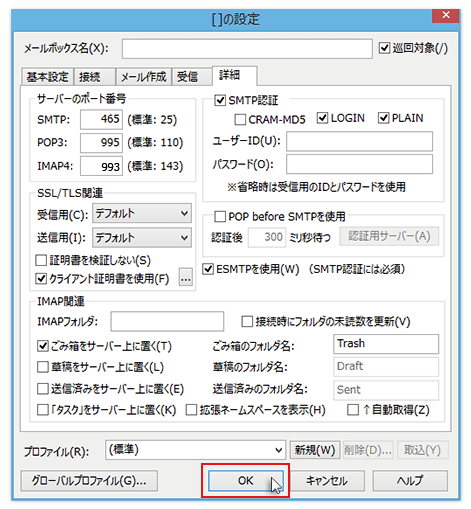
Task: Toggle 証明書を検証しない(S) checkbox
Action: pyautogui.click(x=41, y=260)
